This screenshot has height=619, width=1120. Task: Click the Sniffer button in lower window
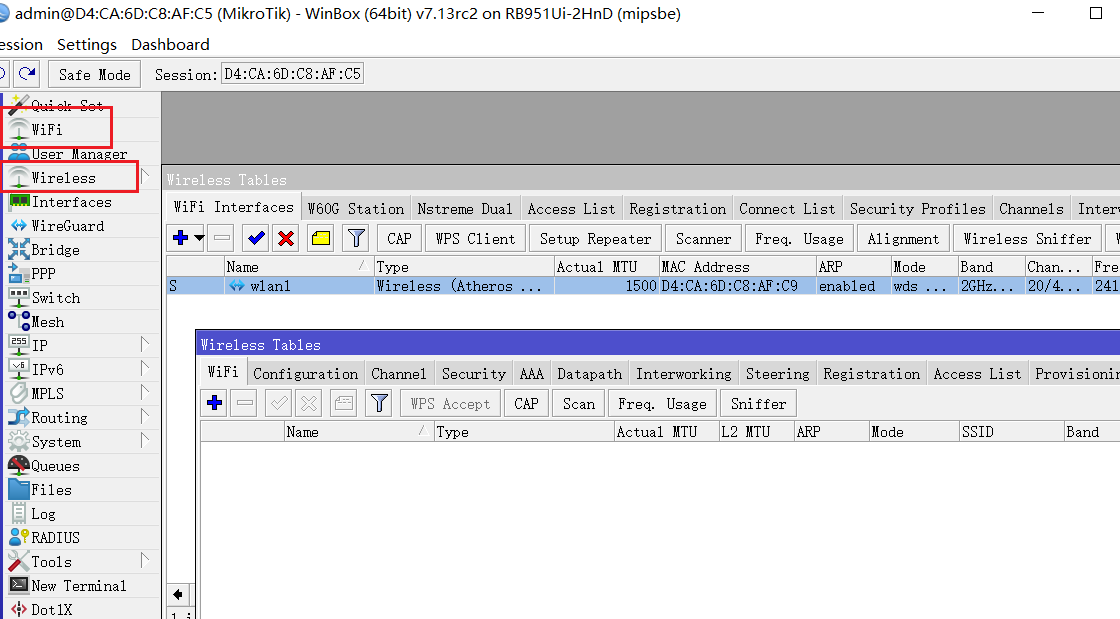pos(758,403)
